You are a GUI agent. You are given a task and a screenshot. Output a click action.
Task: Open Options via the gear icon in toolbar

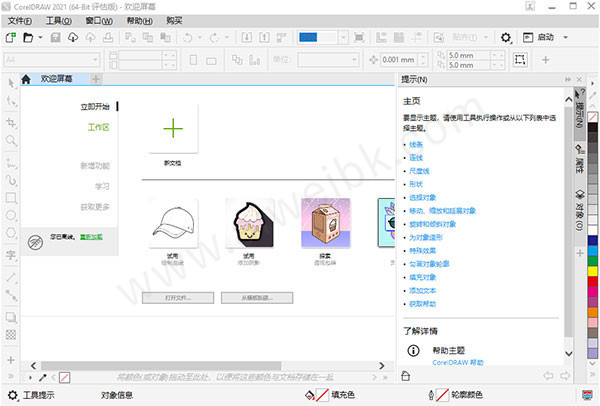tap(506, 38)
